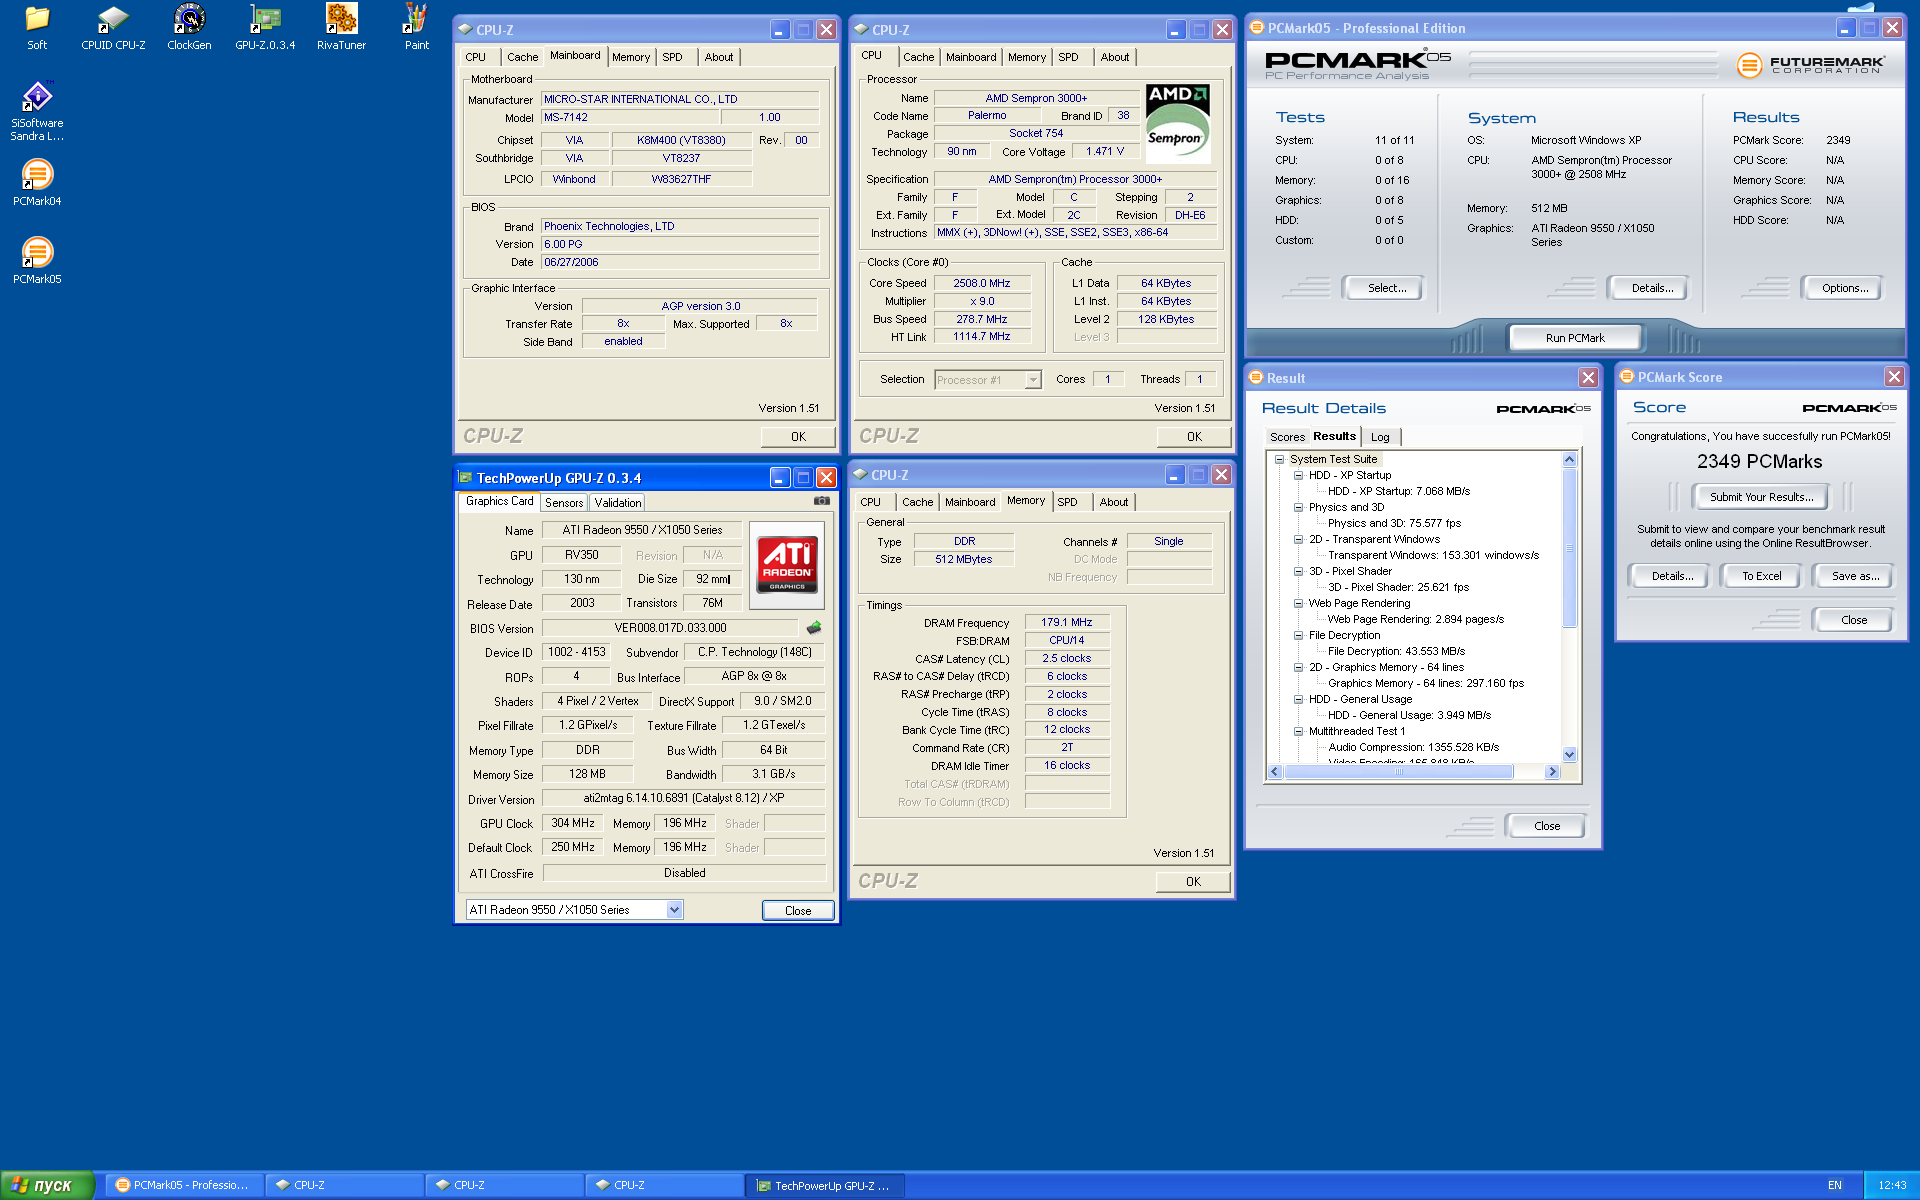Click the Options... button in PCMark05 Results
Viewport: 1920px width, 1200px height.
[1845, 288]
